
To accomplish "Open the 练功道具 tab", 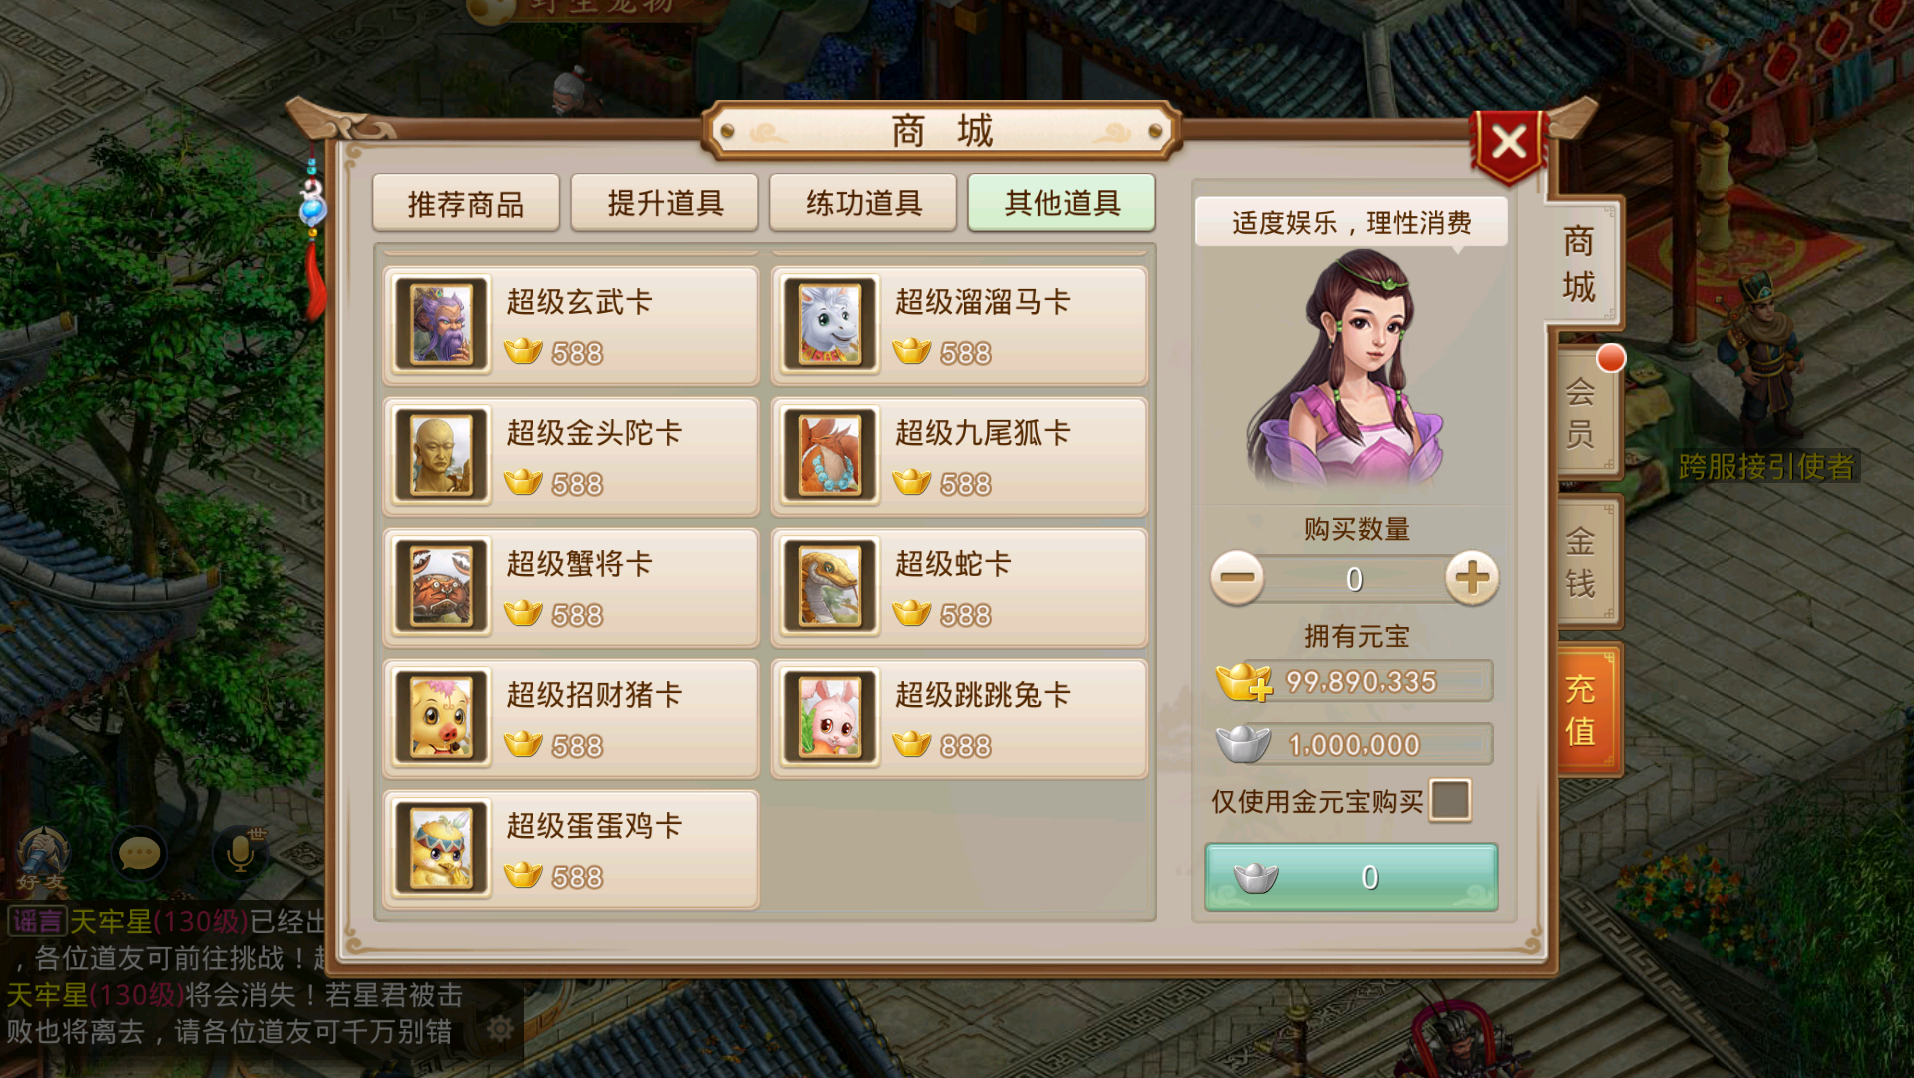I will [864, 203].
